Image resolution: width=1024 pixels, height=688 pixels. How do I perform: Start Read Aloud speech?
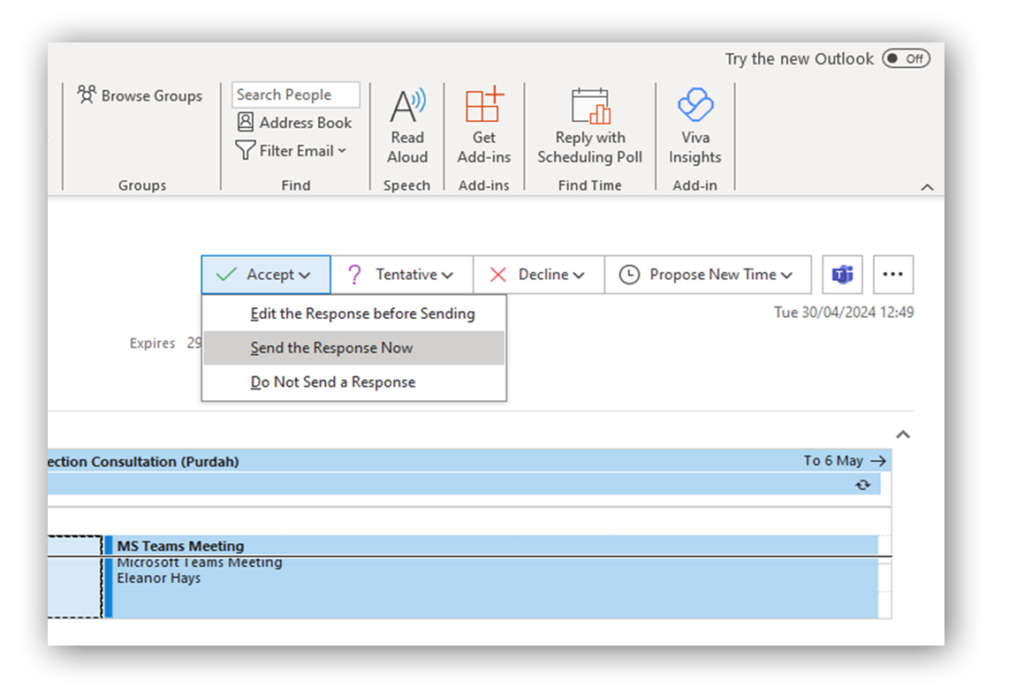[x=407, y=127]
